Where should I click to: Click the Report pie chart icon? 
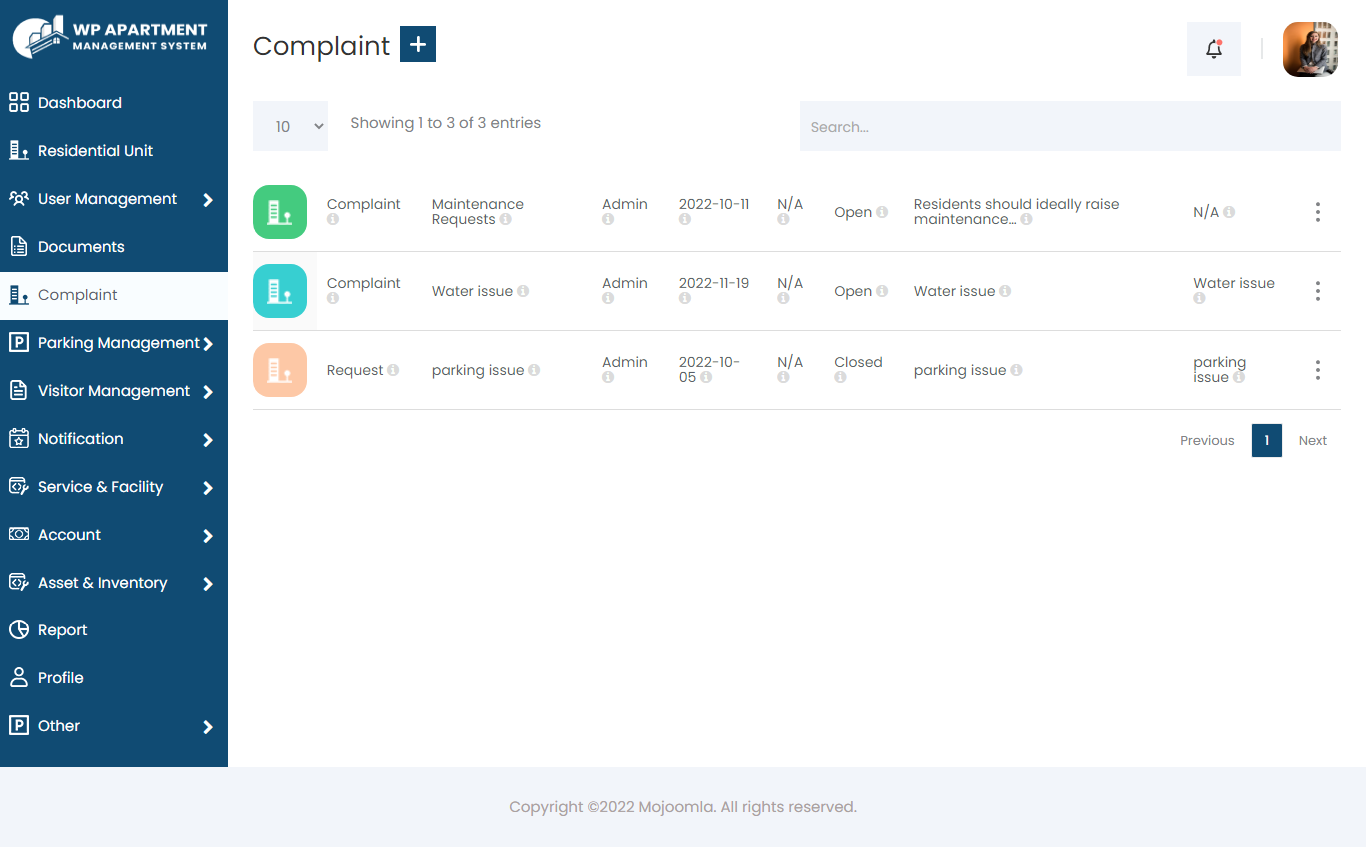[x=19, y=629]
